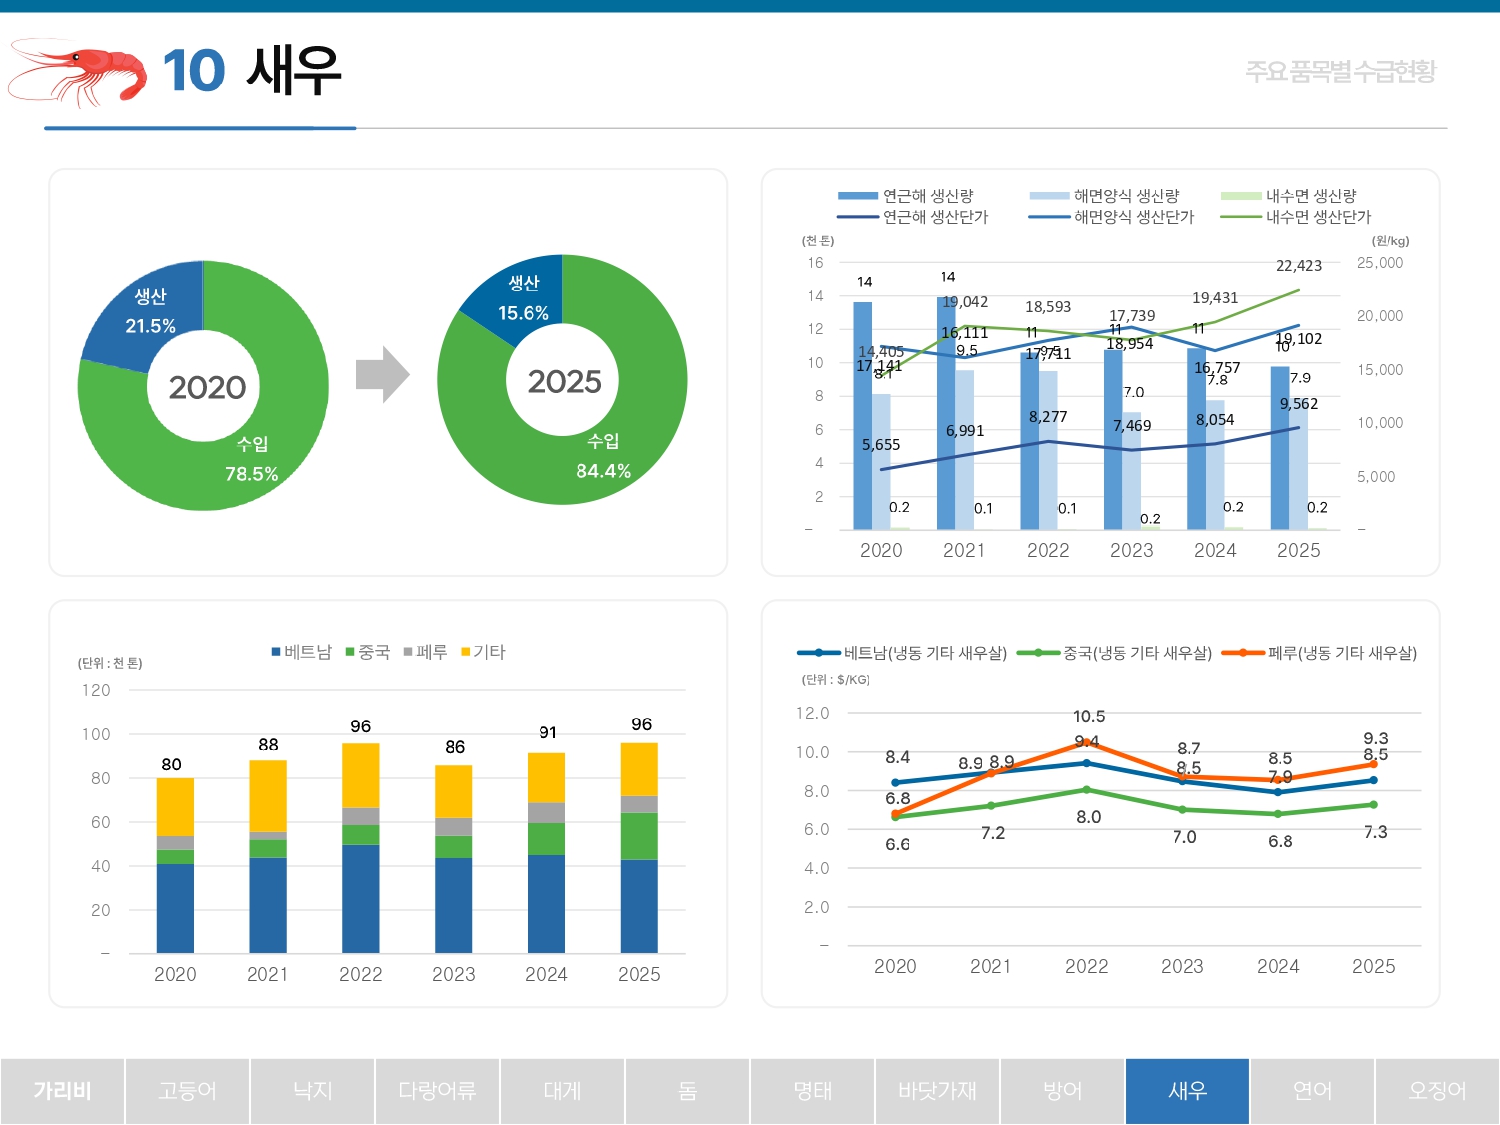Open the 가리비 tab
Image resolution: width=1500 pixels, height=1125 pixels.
coord(62,1091)
